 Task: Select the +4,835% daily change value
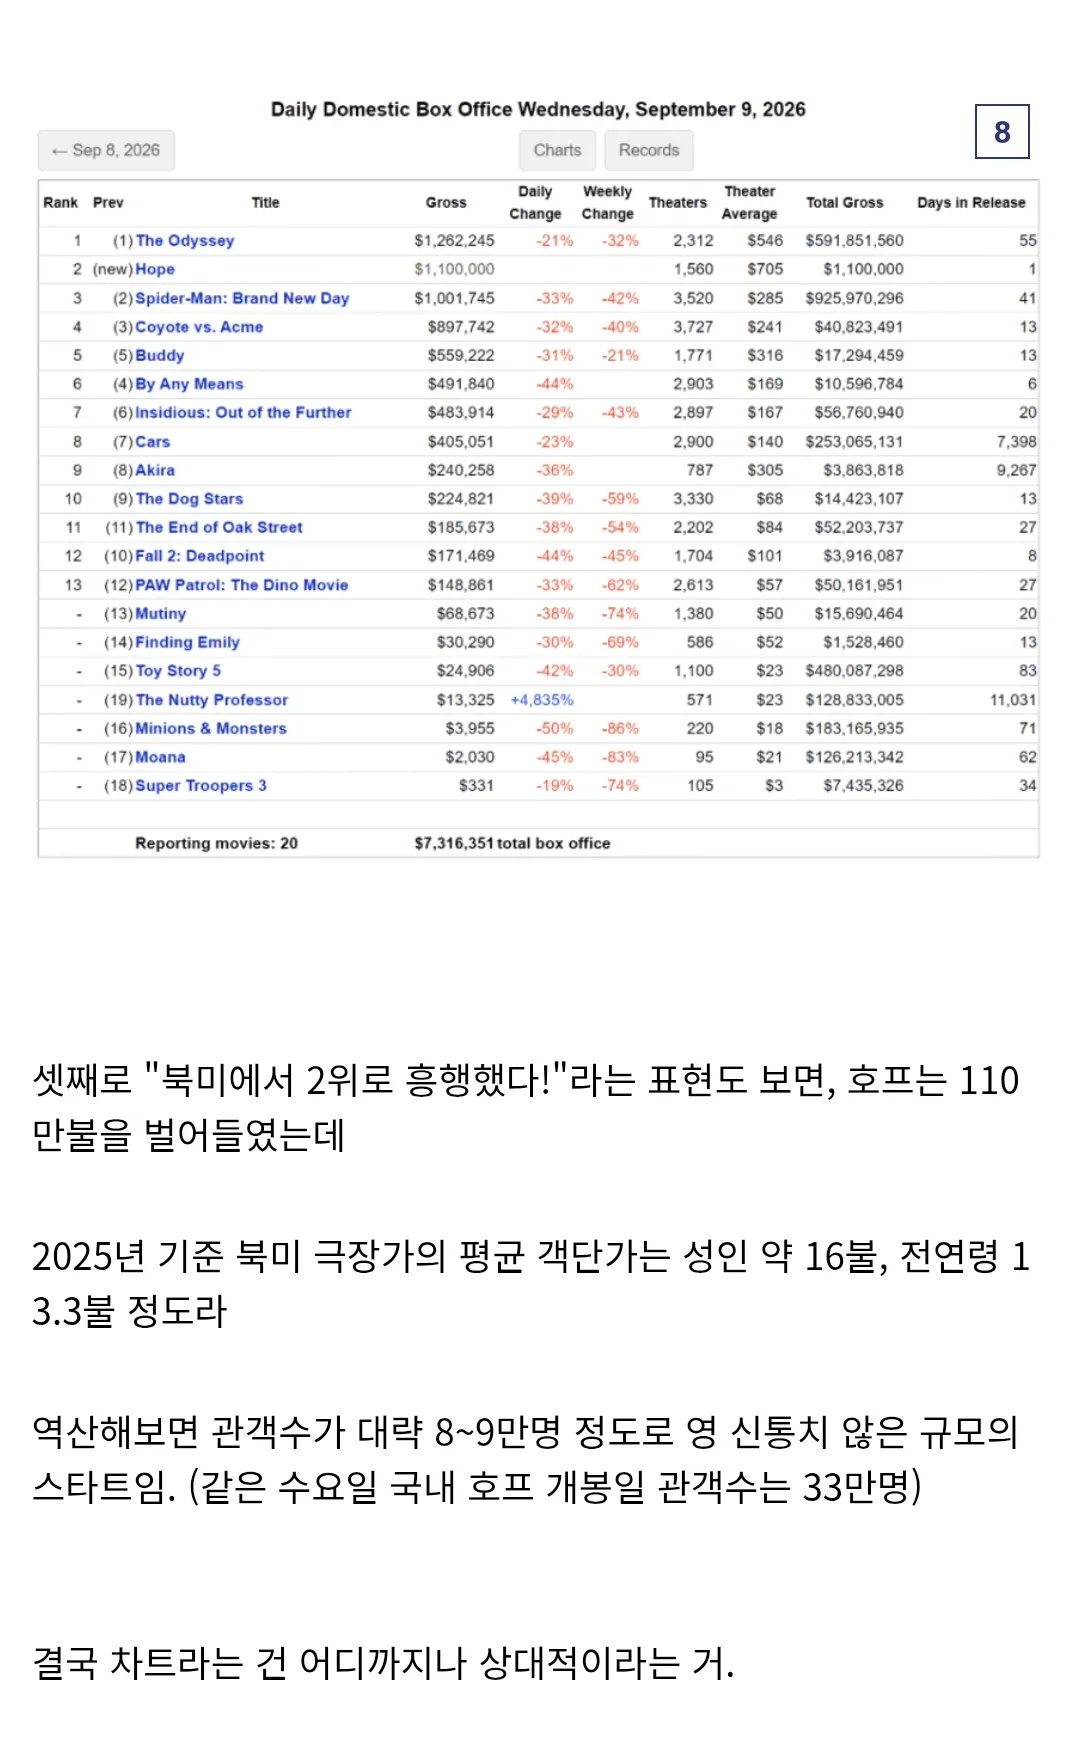[542, 700]
